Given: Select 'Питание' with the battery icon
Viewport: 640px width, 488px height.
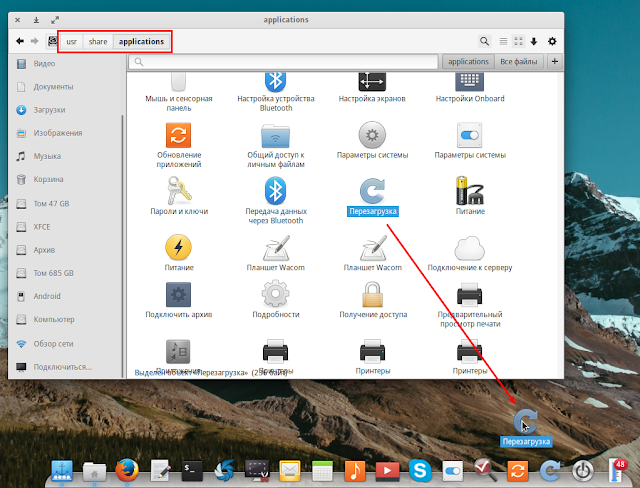Looking at the screenshot, I should [470, 191].
